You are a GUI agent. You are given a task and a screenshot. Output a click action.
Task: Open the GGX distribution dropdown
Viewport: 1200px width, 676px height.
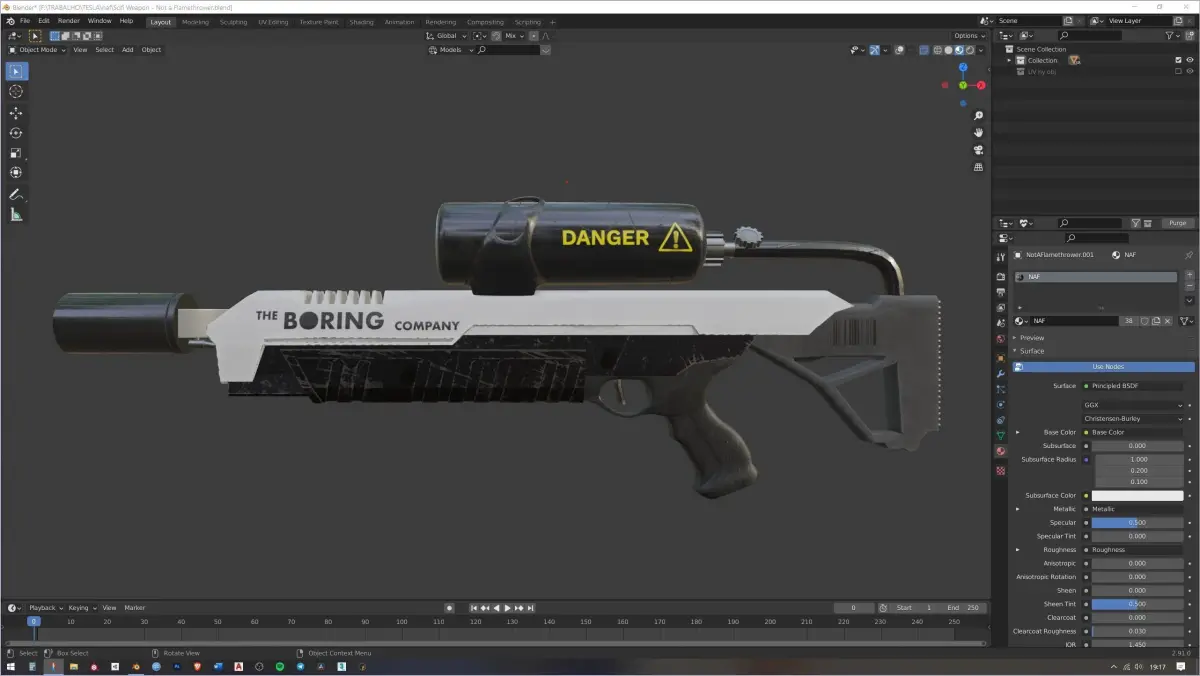click(x=1134, y=405)
